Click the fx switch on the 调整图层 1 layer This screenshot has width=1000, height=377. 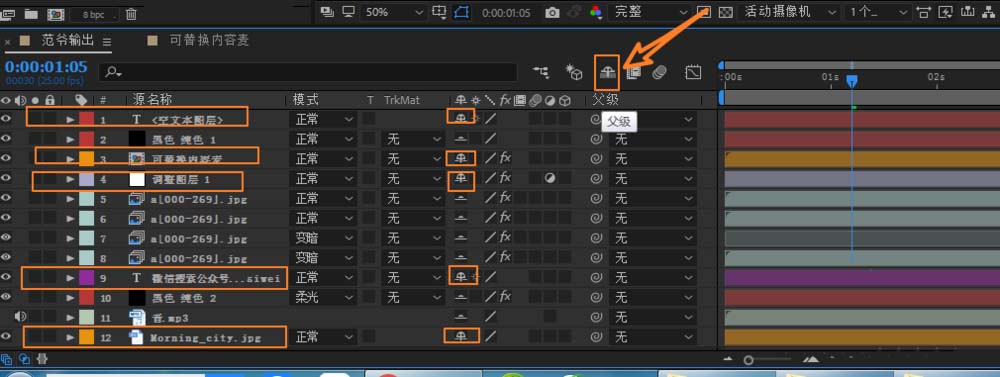coord(505,179)
